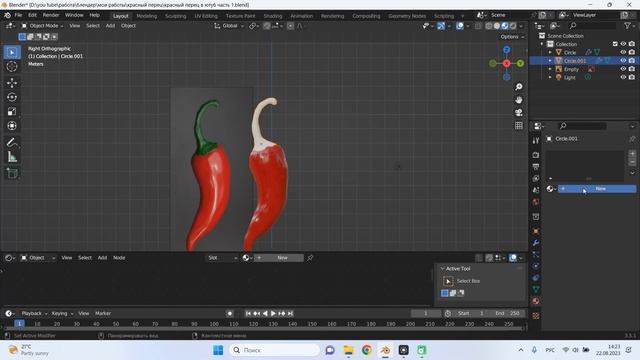Select the Select Box tool in the toolbar
The image size is (640, 360).
(12, 52)
